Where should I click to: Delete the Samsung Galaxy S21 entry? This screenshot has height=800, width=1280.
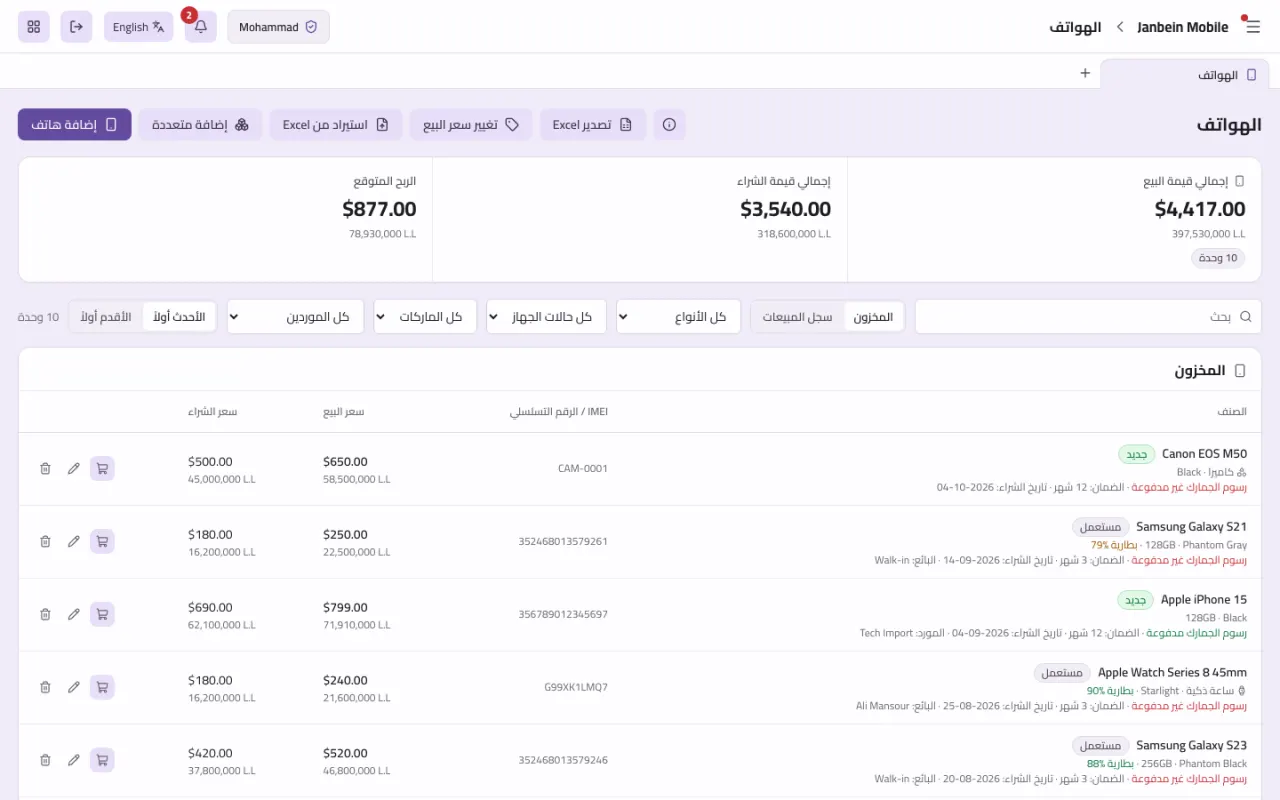tap(45, 541)
